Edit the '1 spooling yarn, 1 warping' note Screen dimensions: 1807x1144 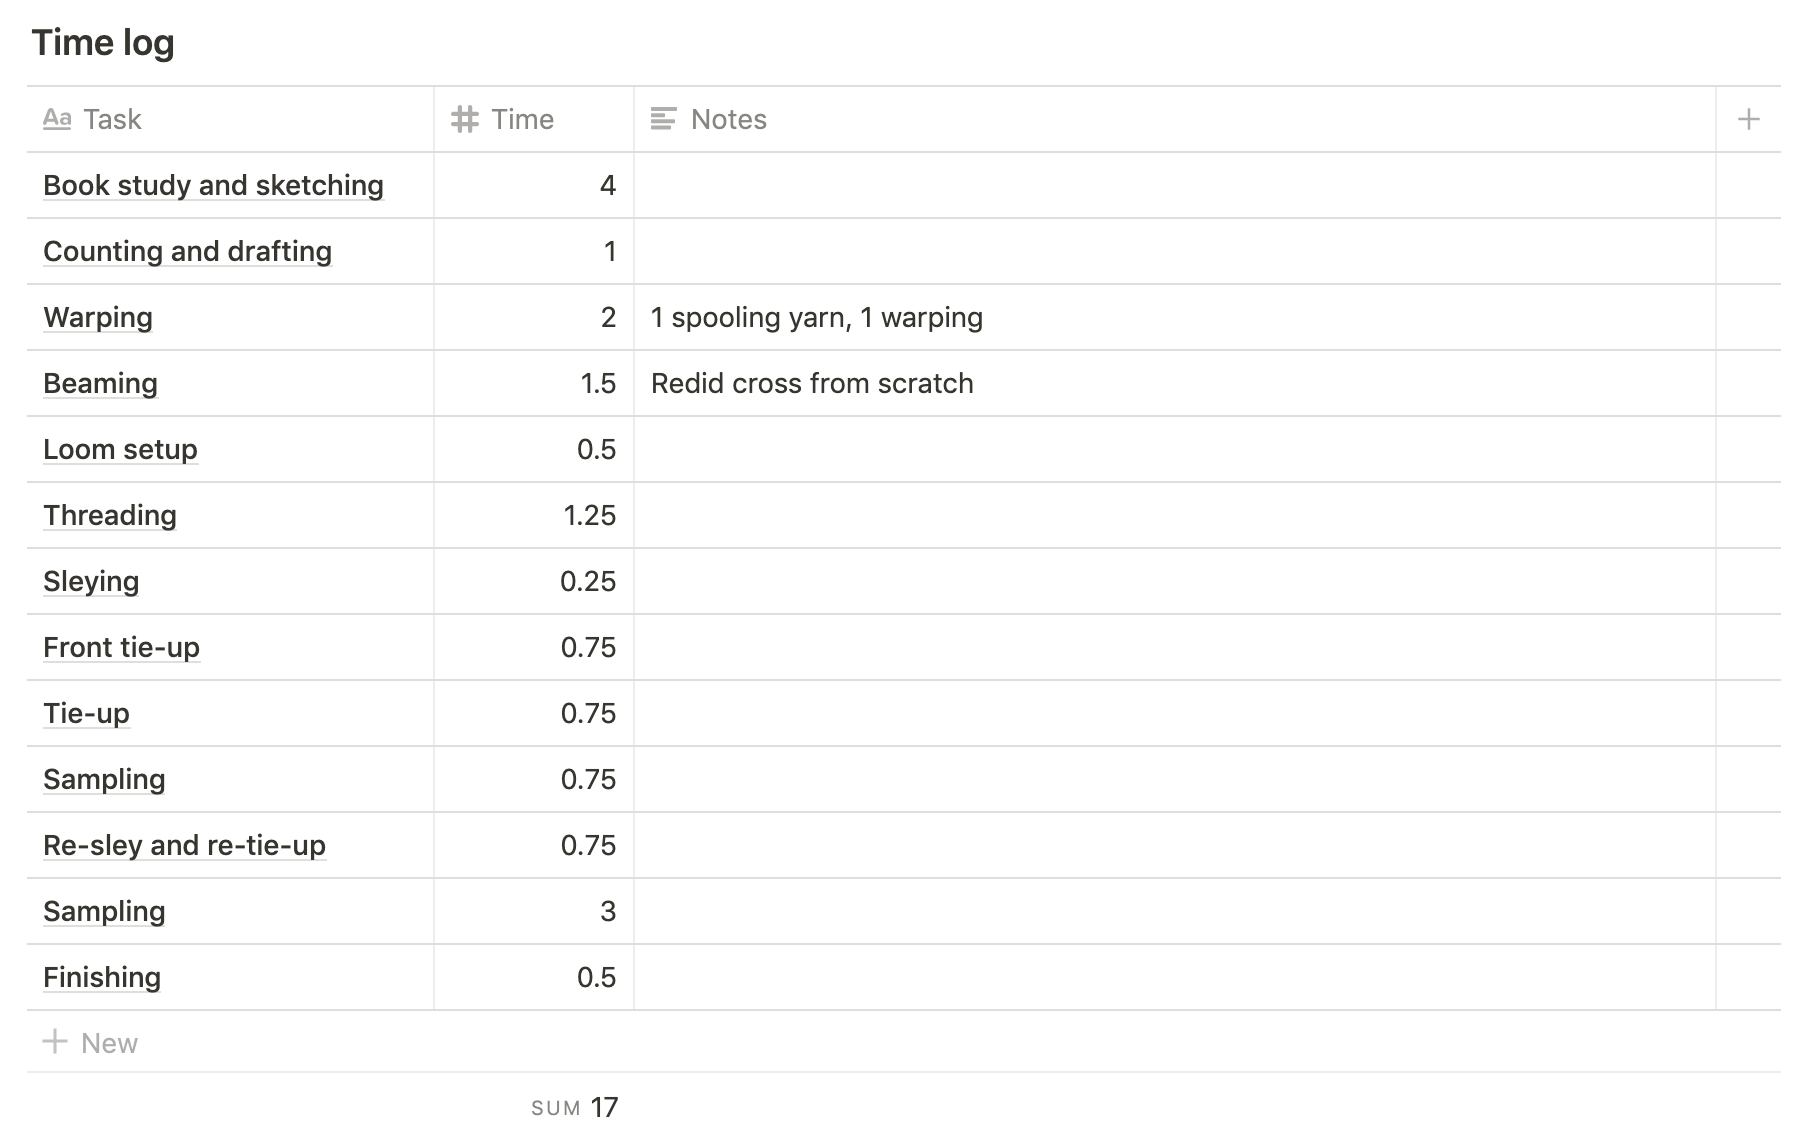pyautogui.click(x=817, y=317)
